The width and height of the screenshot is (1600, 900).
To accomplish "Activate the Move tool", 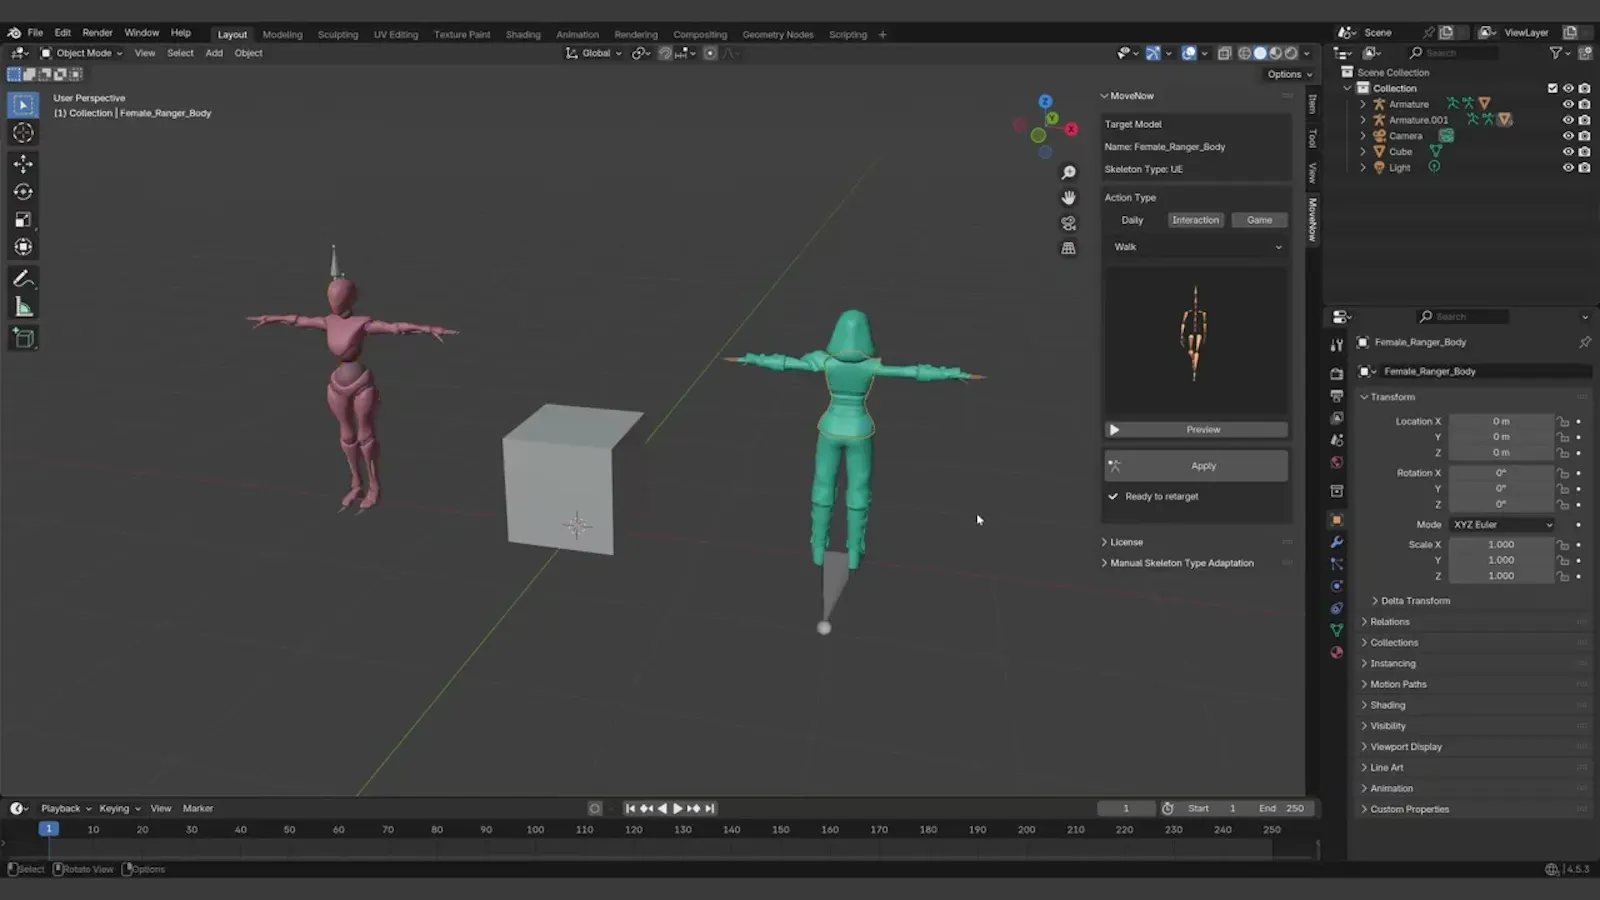I will 23,163.
